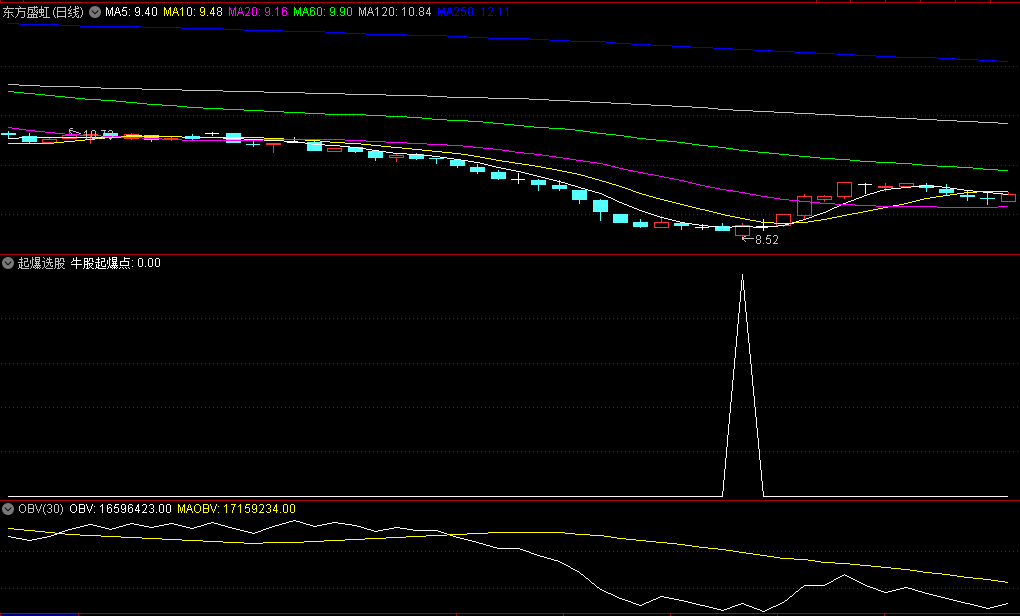Open the OBV(30) indicator dropdown arrow
This screenshot has height=616, width=1020.
tap(8, 509)
